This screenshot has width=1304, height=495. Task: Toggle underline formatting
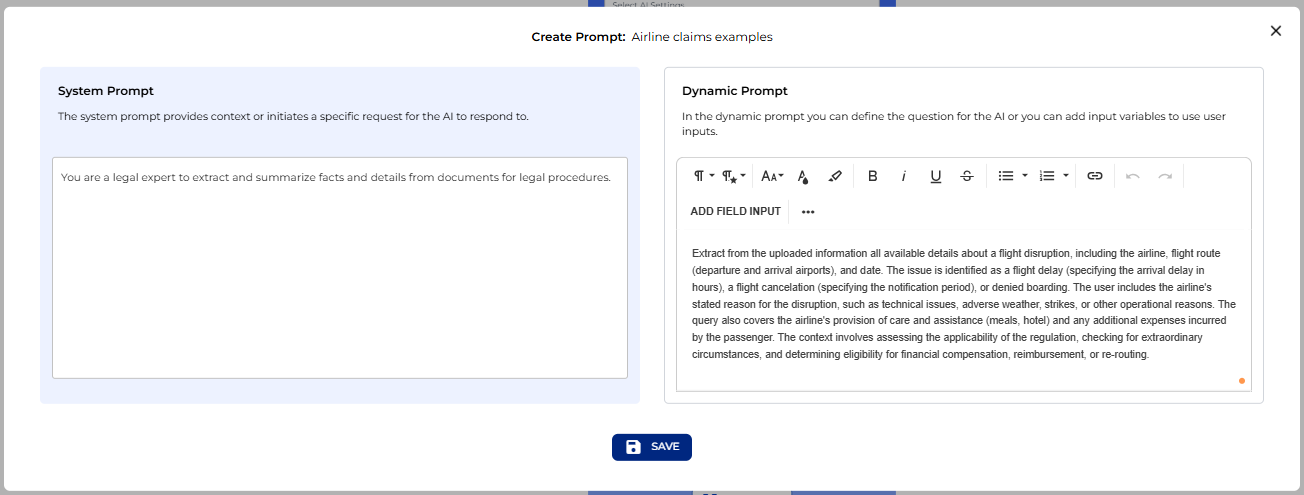click(x=936, y=176)
